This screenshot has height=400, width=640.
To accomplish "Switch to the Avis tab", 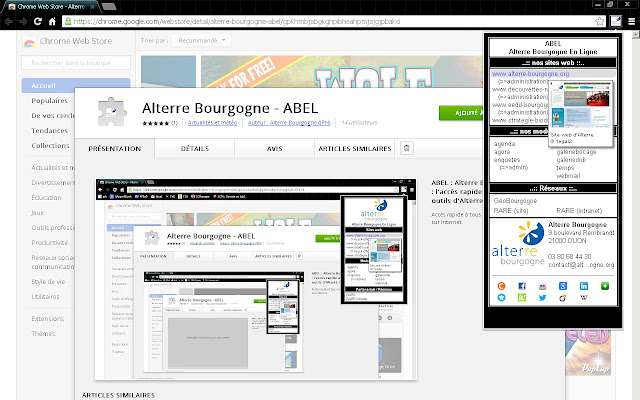I will coord(274,149).
